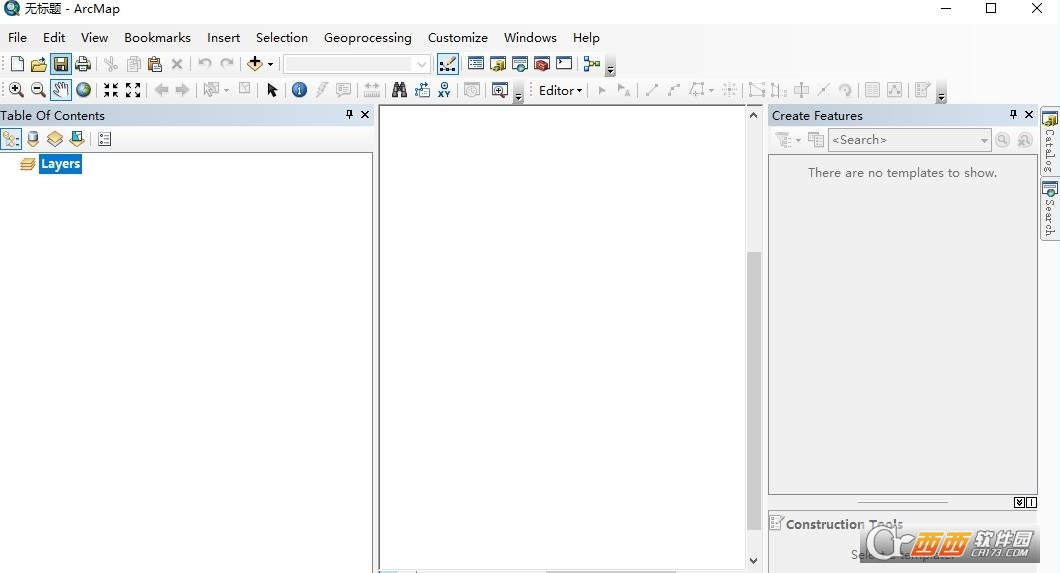1060x573 pixels.
Task: Open the Geoprocessing menu
Action: [x=368, y=38]
